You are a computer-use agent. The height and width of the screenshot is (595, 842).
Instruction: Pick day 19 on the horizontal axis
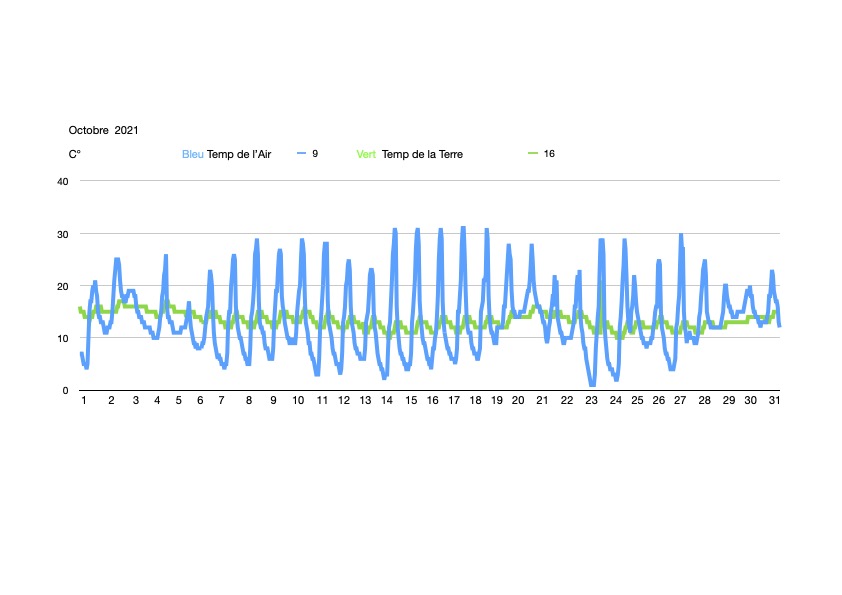click(x=494, y=401)
